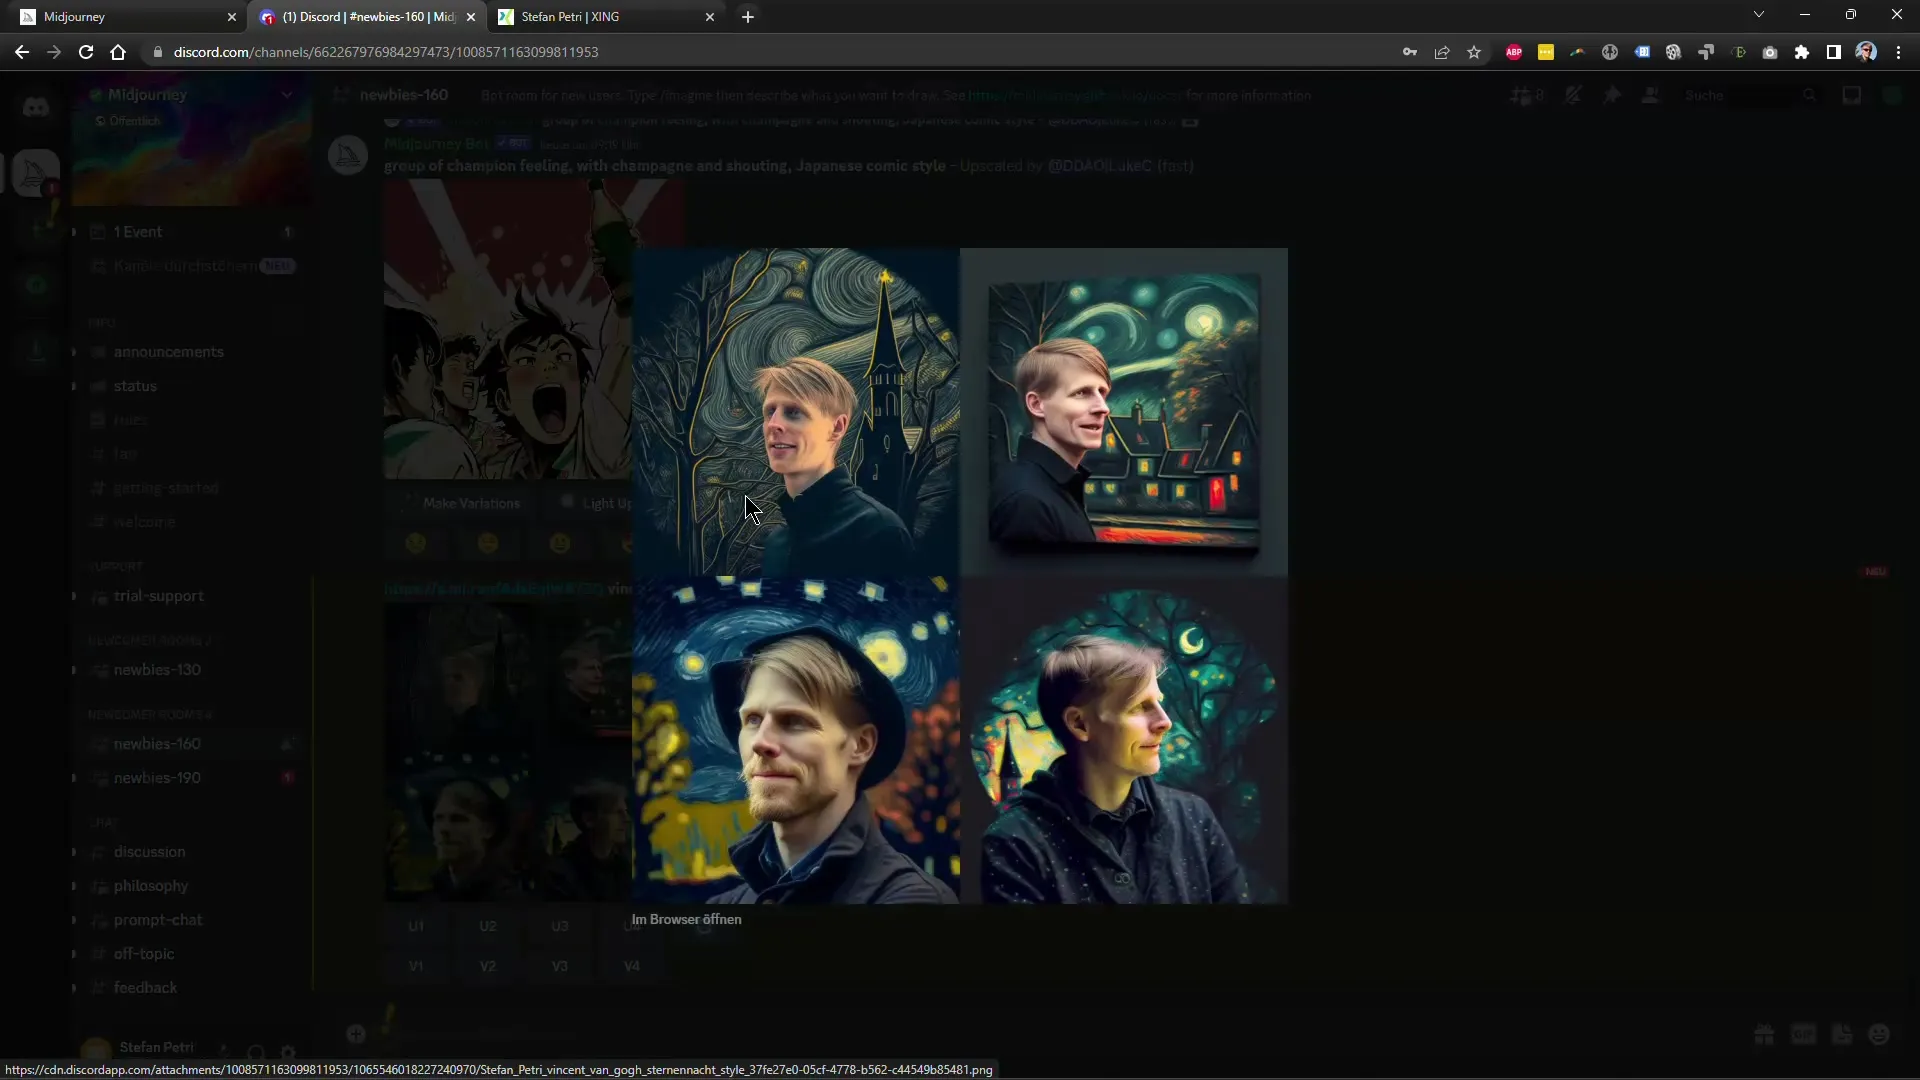This screenshot has width=1920, height=1080.
Task: Open the Chrome three-dot menu
Action: pyautogui.click(x=1898, y=52)
